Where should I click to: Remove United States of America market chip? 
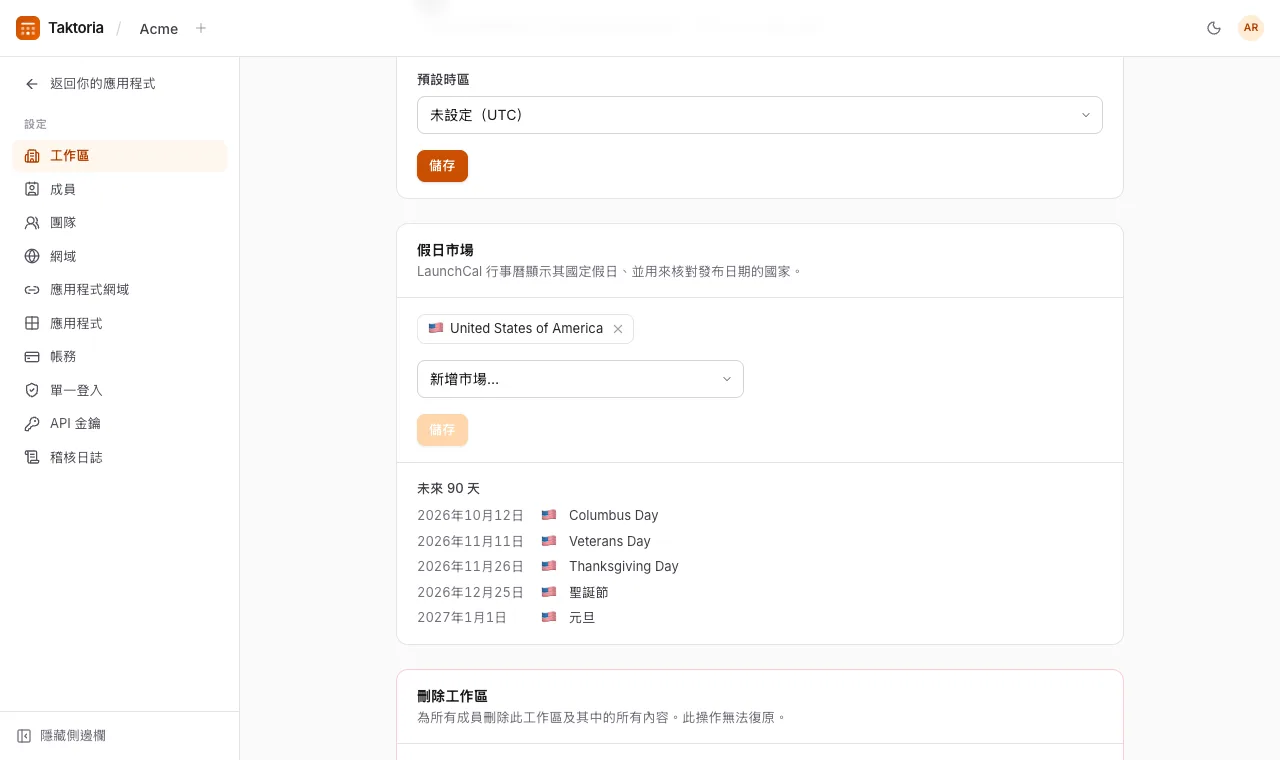pos(618,329)
